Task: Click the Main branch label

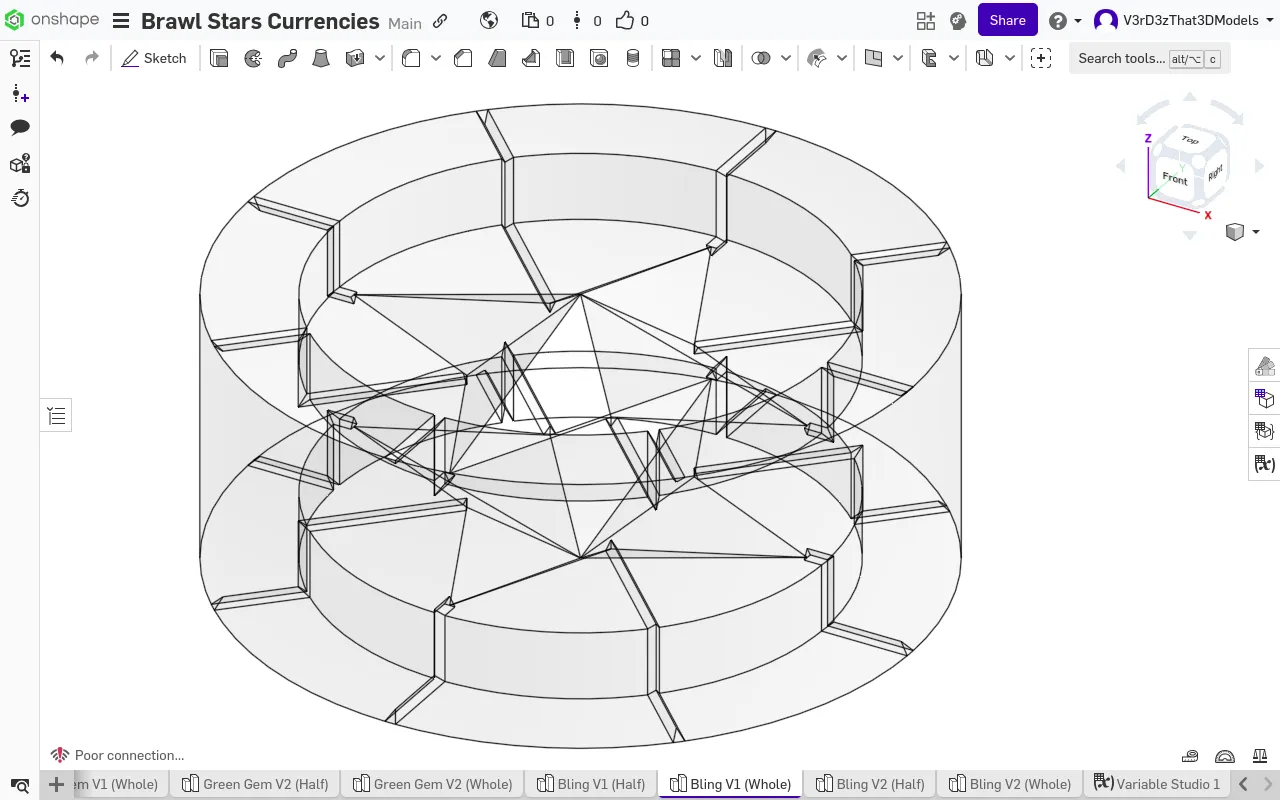Action: (x=405, y=22)
